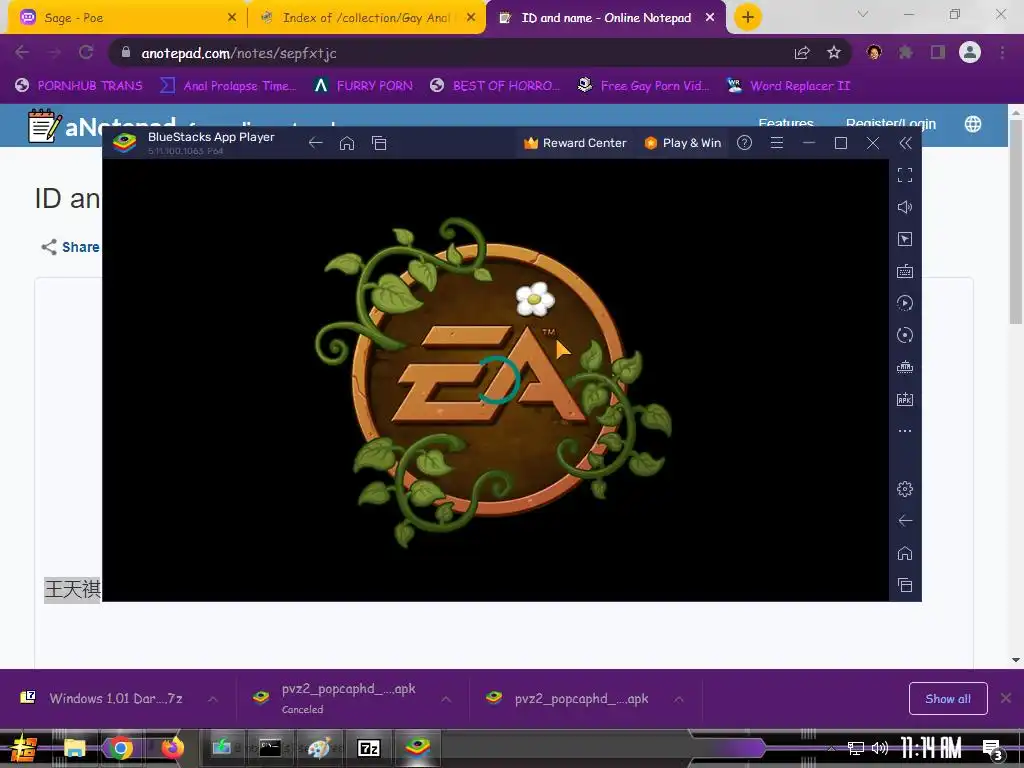Open Paint from the taskbar

click(319, 748)
